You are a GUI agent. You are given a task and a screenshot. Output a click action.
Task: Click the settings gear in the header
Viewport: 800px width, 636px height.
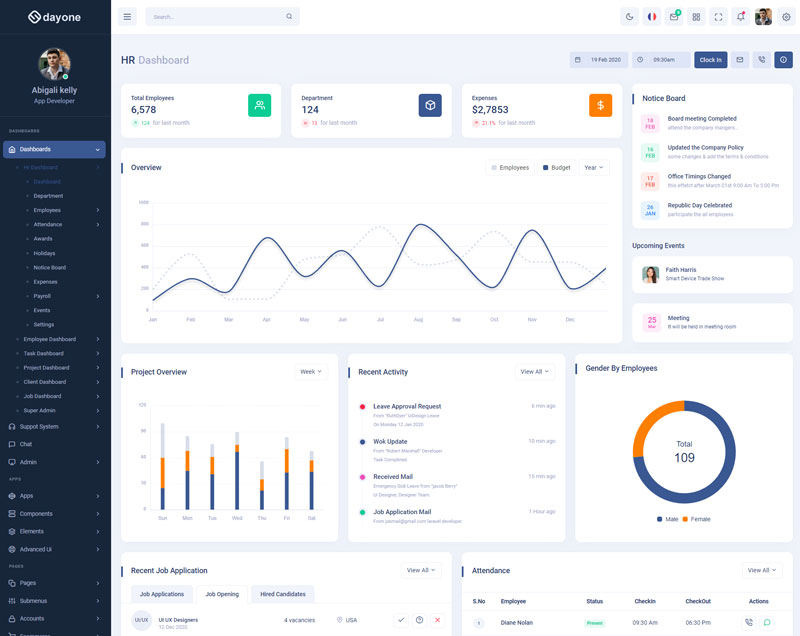coord(786,17)
